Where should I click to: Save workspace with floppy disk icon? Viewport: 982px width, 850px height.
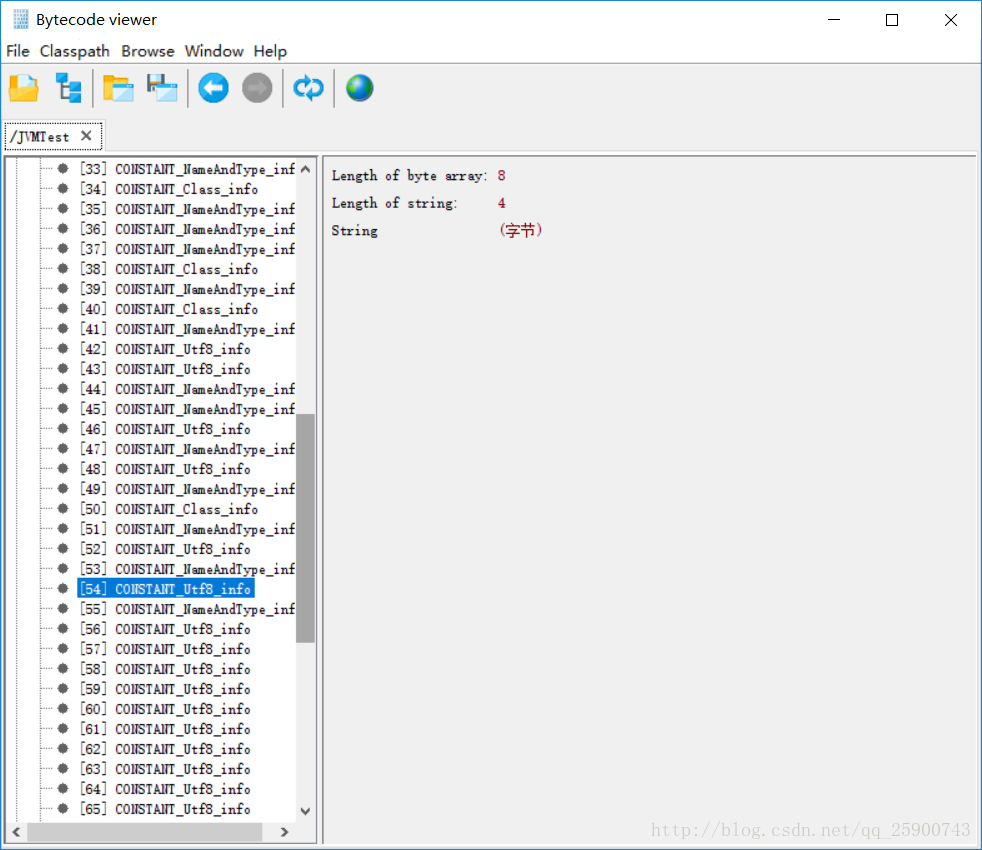[162, 88]
